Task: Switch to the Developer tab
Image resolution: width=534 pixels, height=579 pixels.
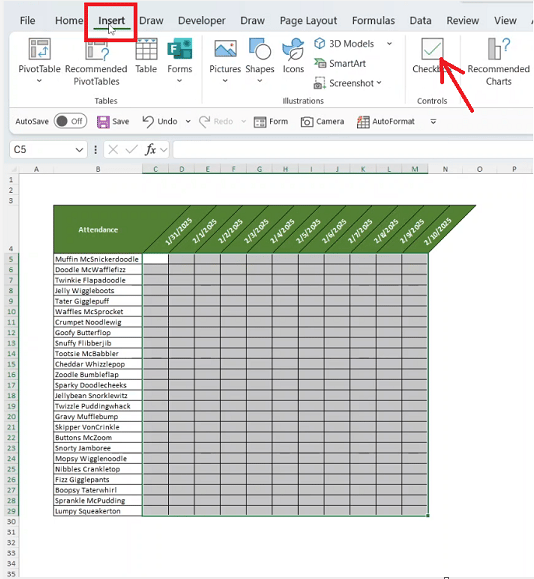Action: click(202, 21)
